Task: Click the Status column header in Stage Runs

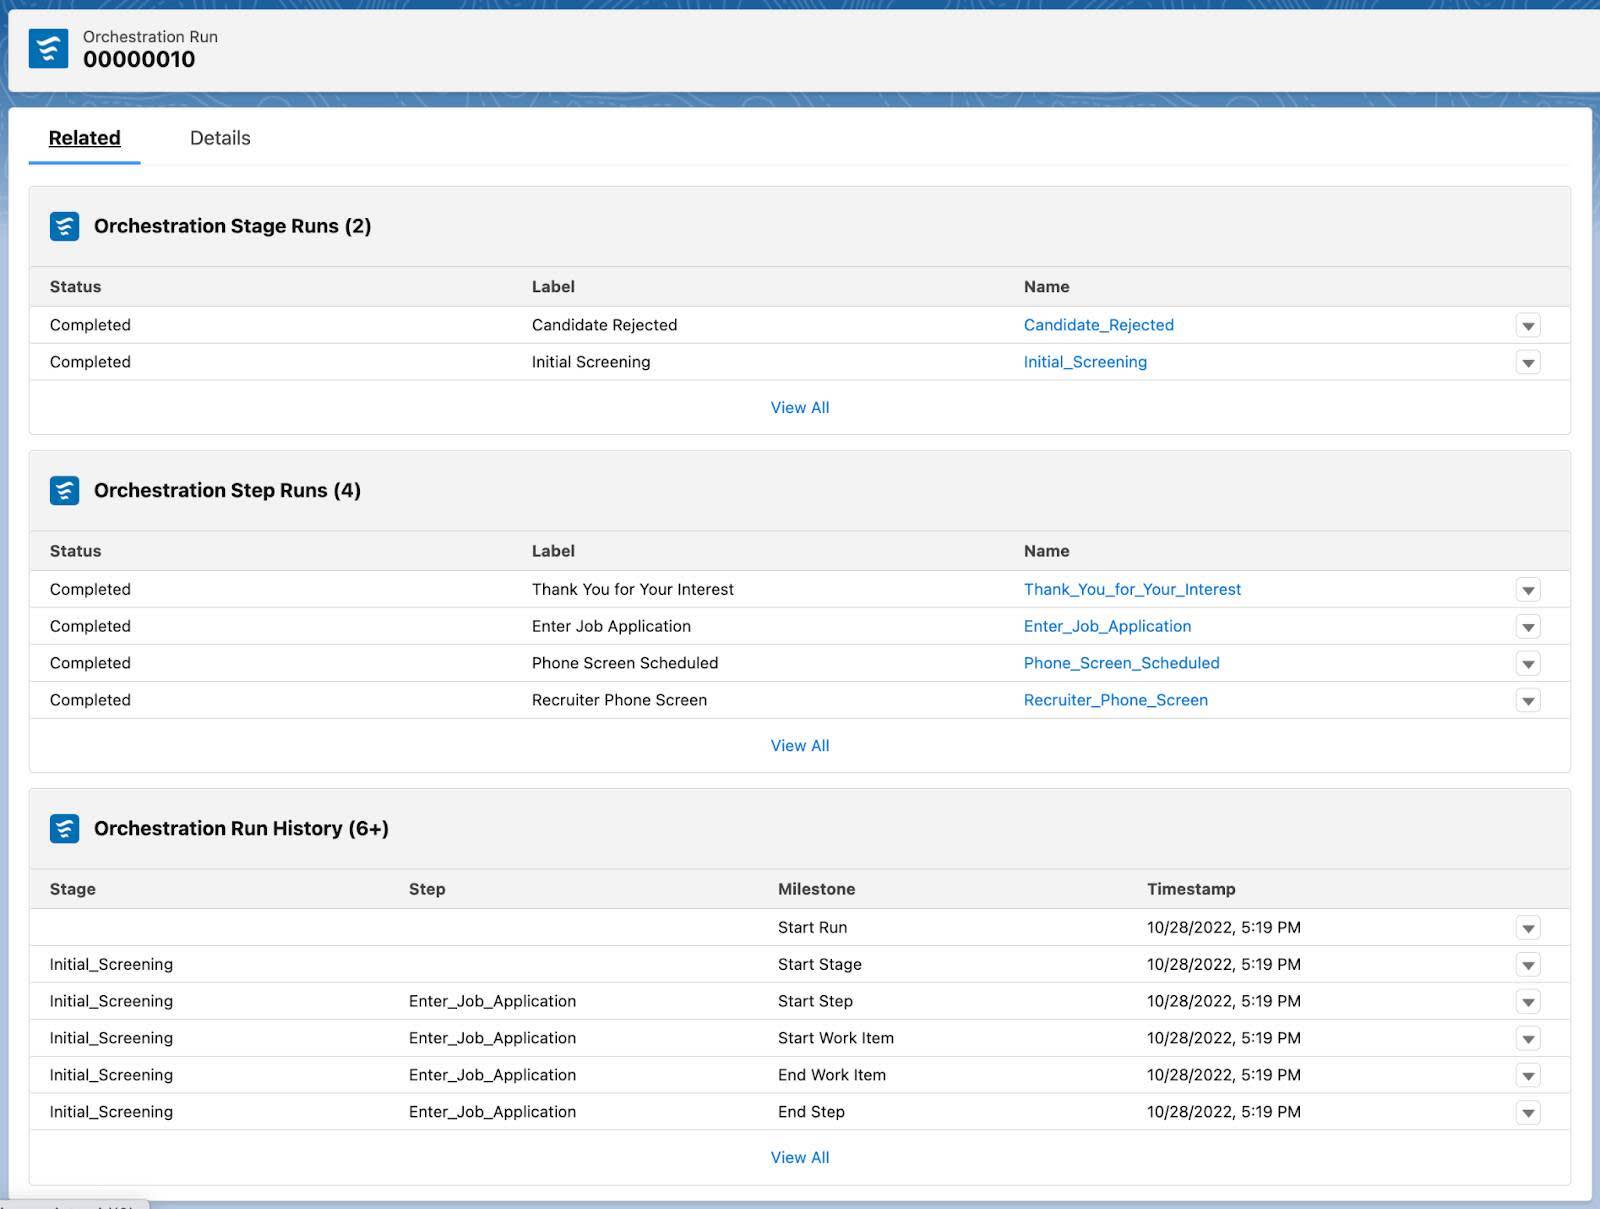Action: coord(75,287)
